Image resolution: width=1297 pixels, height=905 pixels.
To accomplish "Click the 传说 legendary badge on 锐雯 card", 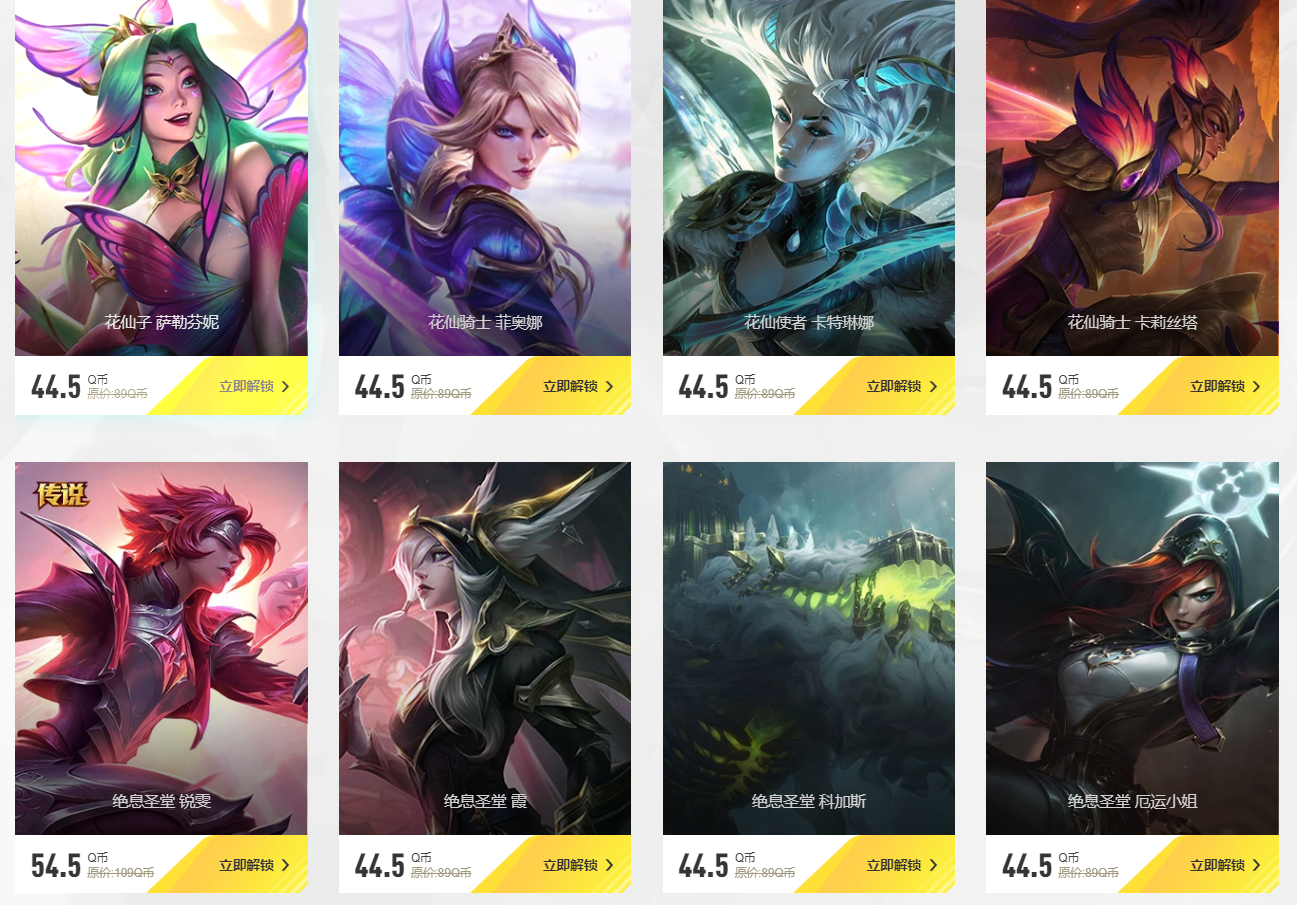I will [x=62, y=494].
